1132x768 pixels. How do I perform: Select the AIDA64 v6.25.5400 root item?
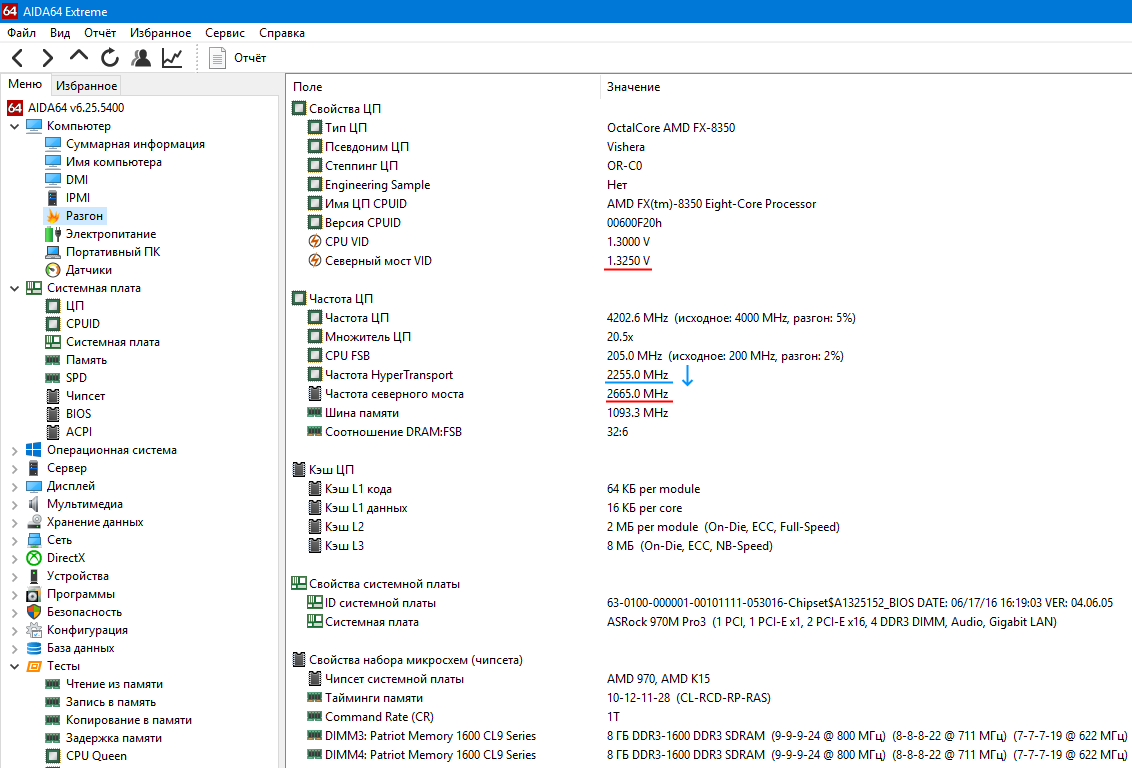[66, 108]
